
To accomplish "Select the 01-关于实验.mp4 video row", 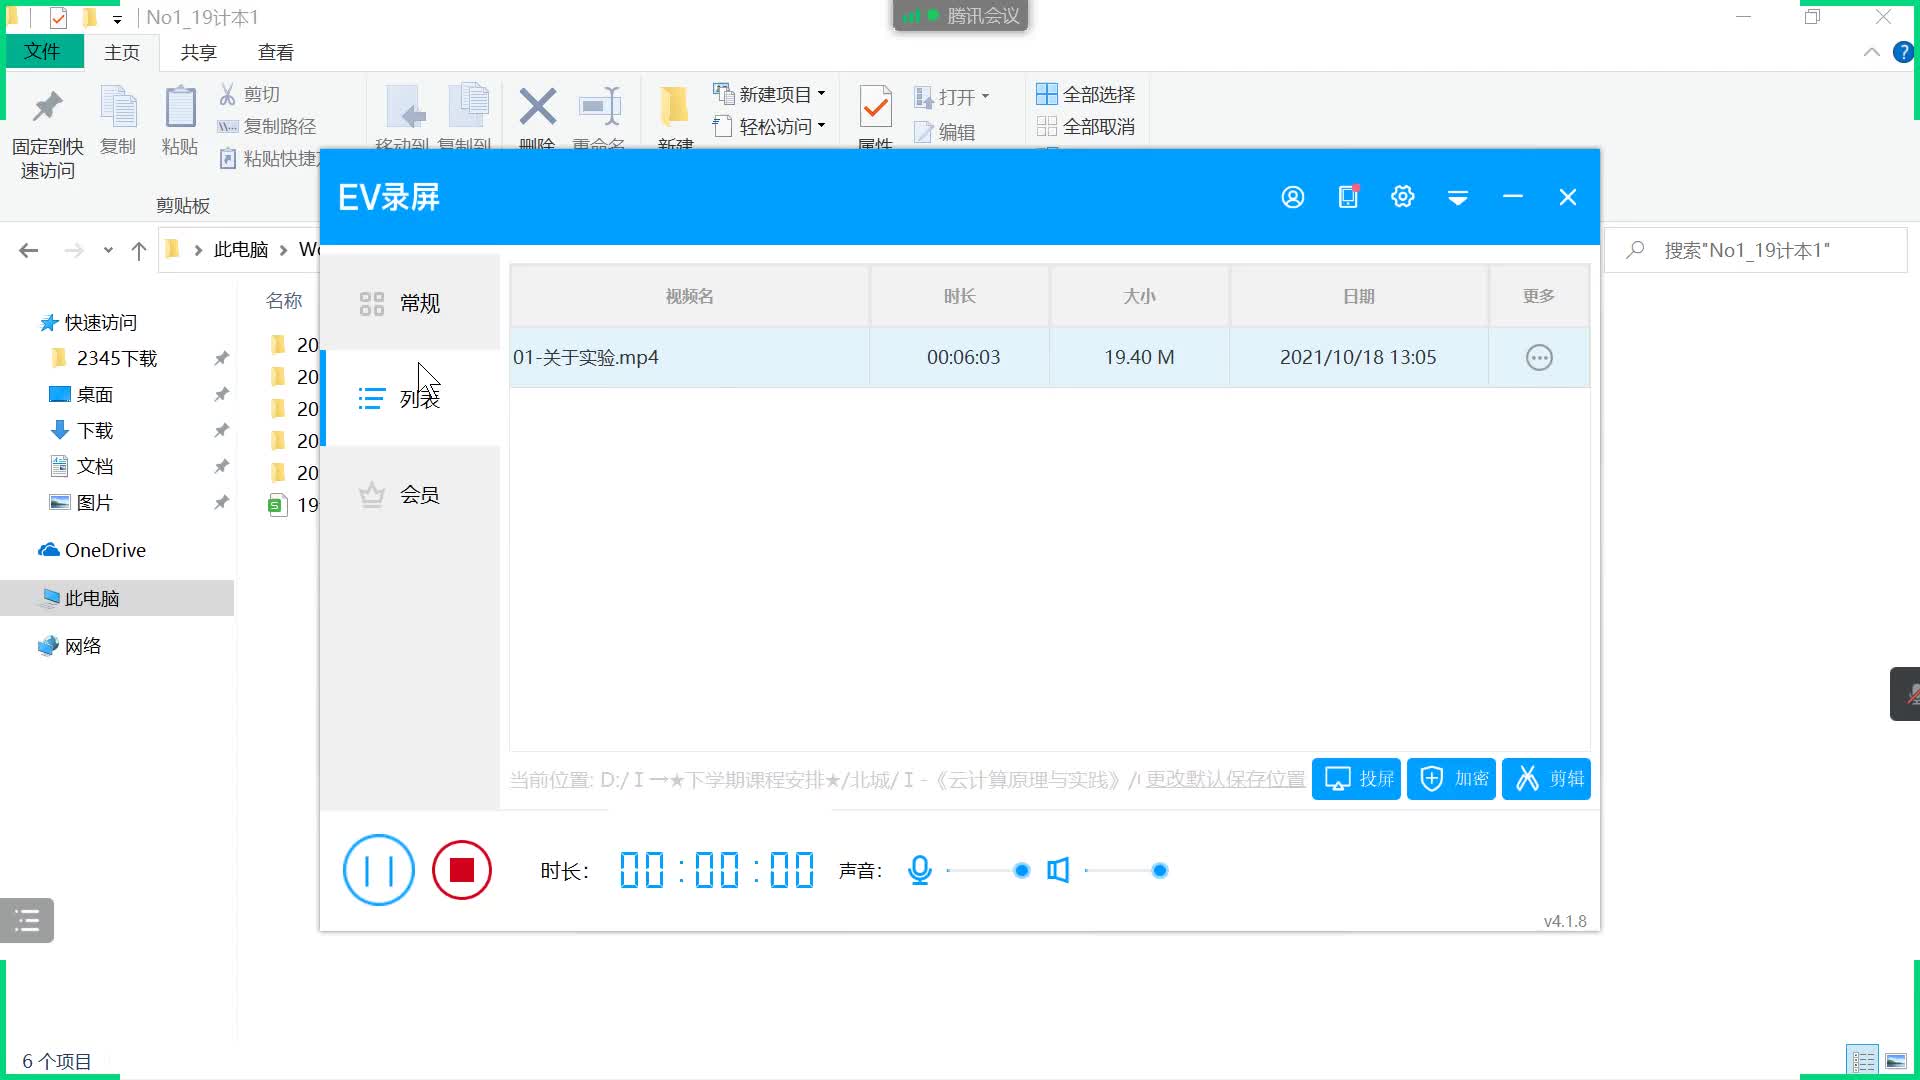I will click(x=1049, y=358).
